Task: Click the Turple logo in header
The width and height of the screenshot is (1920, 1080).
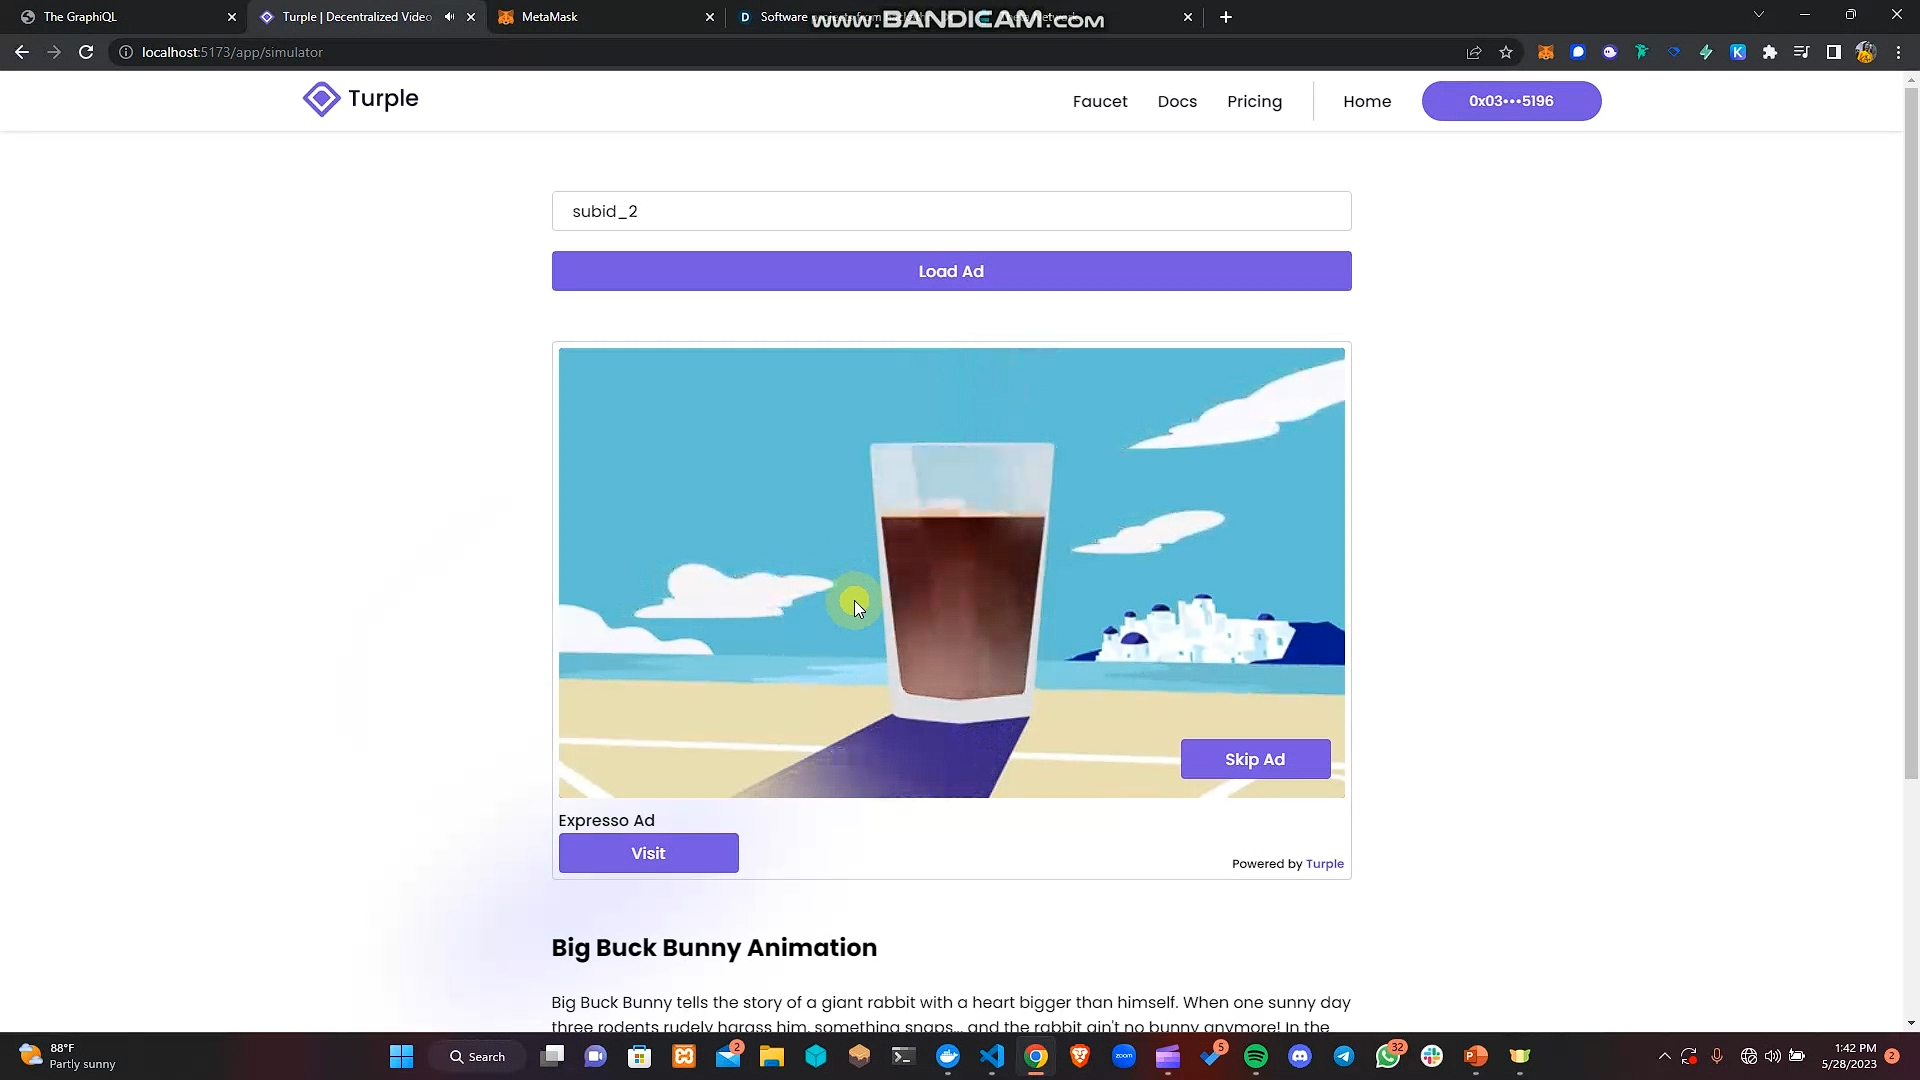Action: pyautogui.click(x=361, y=99)
